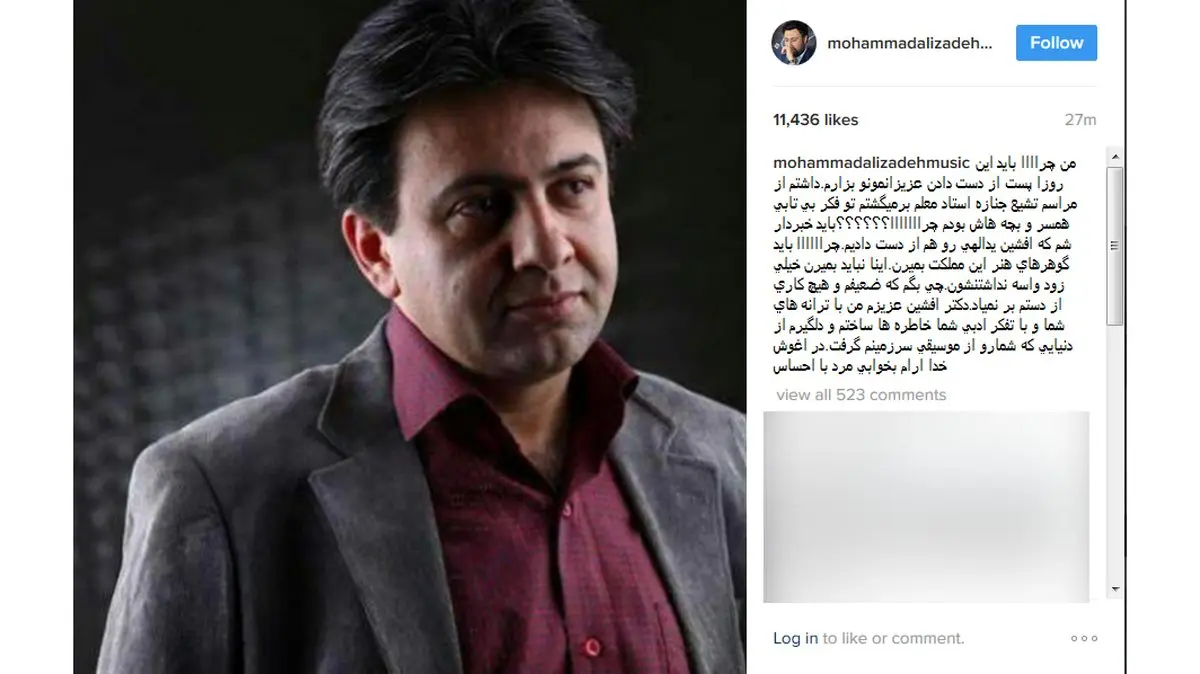Expand view all 523 comments

point(861,394)
